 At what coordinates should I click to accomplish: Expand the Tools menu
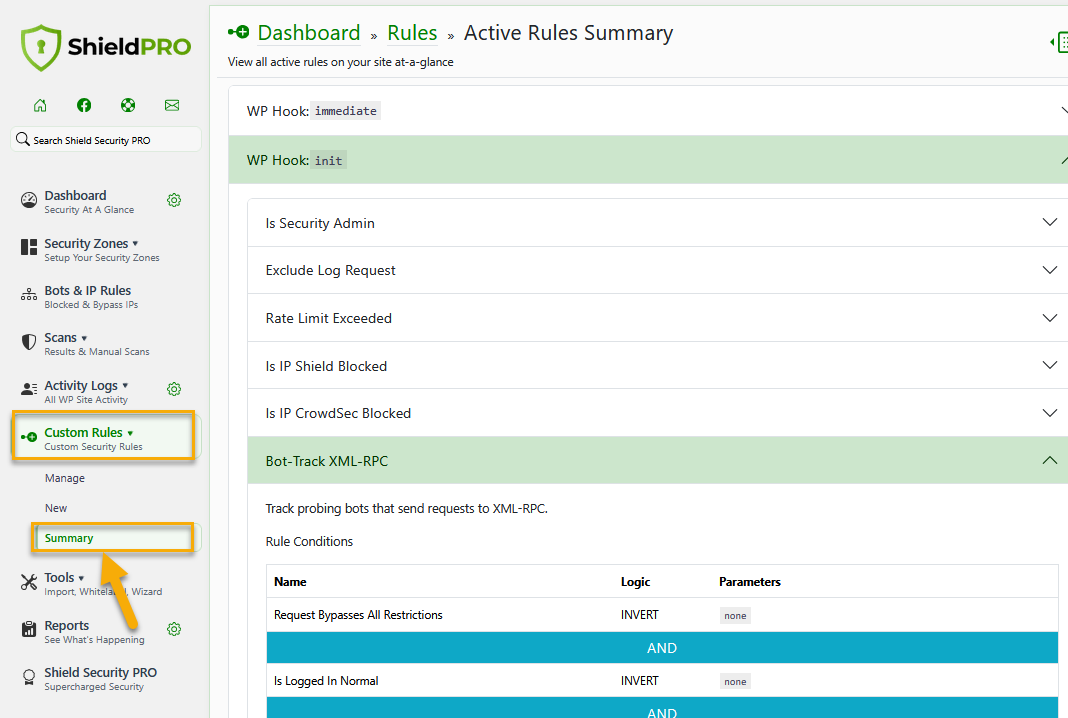(x=103, y=584)
